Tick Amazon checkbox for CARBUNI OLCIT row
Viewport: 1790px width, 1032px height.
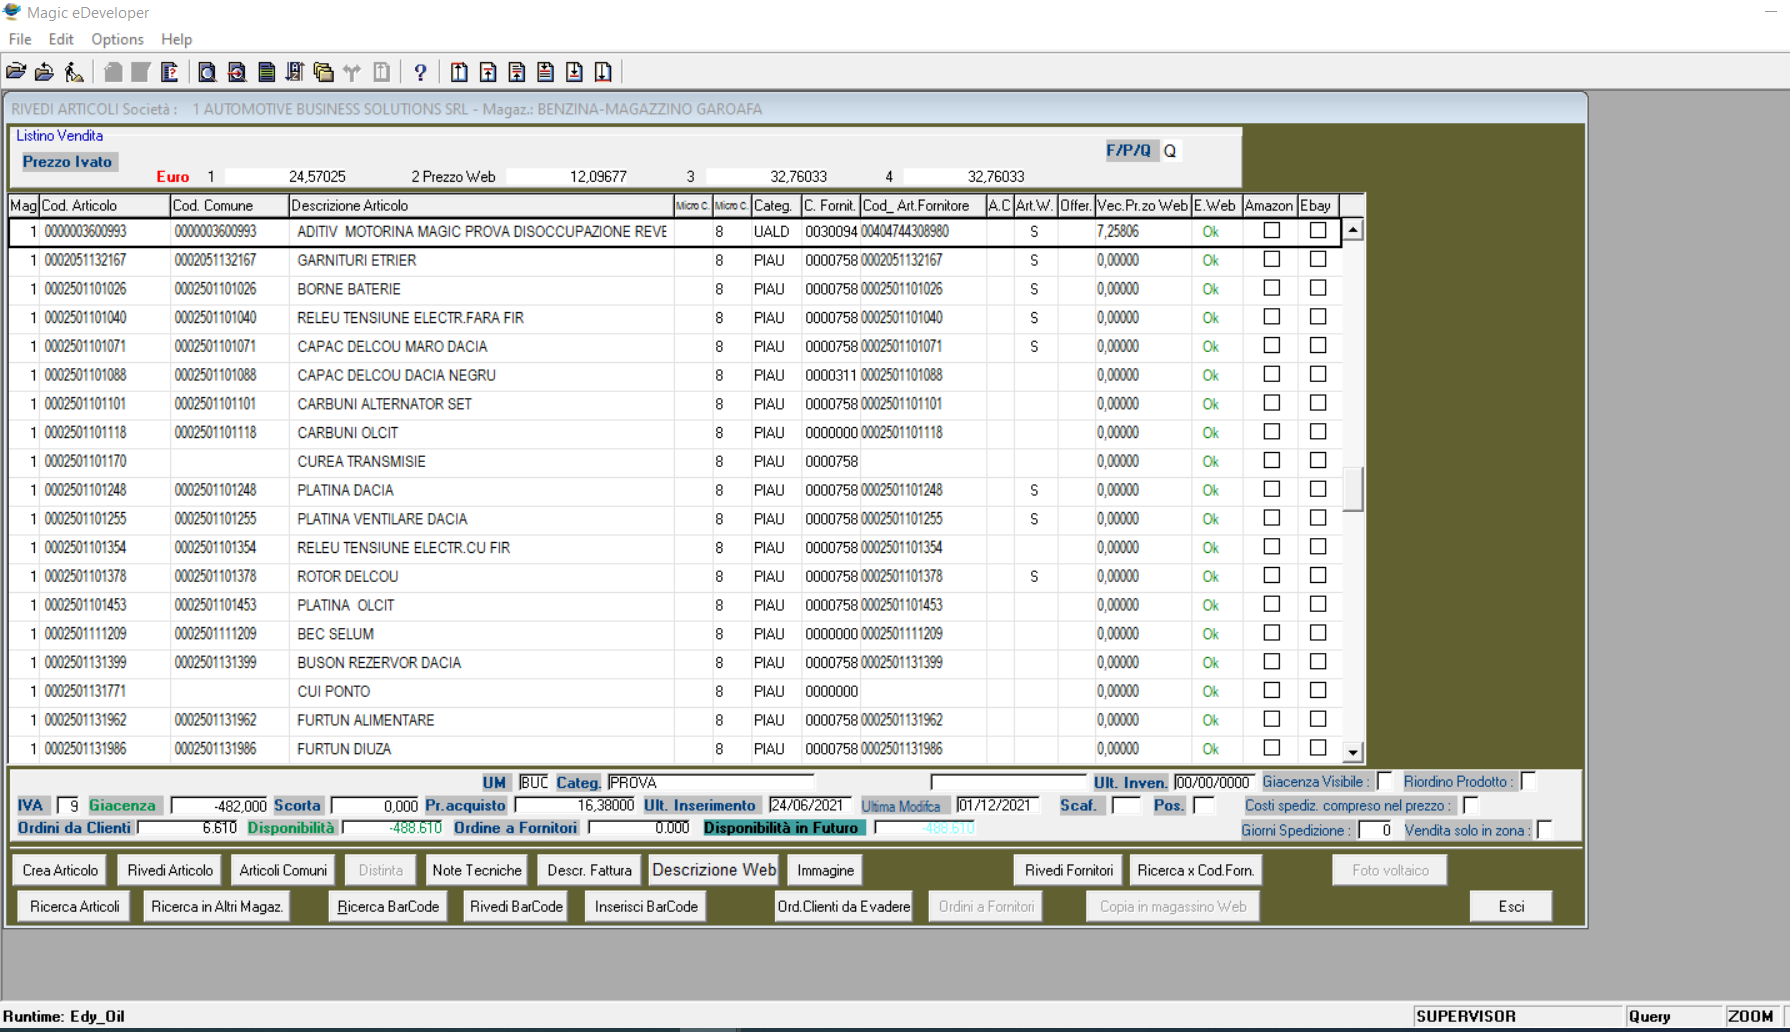(x=1272, y=432)
